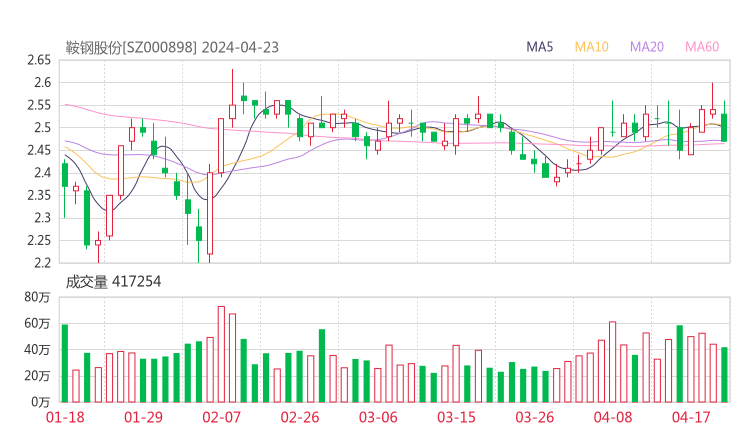The image size is (740, 440).
Task: Click the 2.6 price axis label
Action: click(42, 83)
